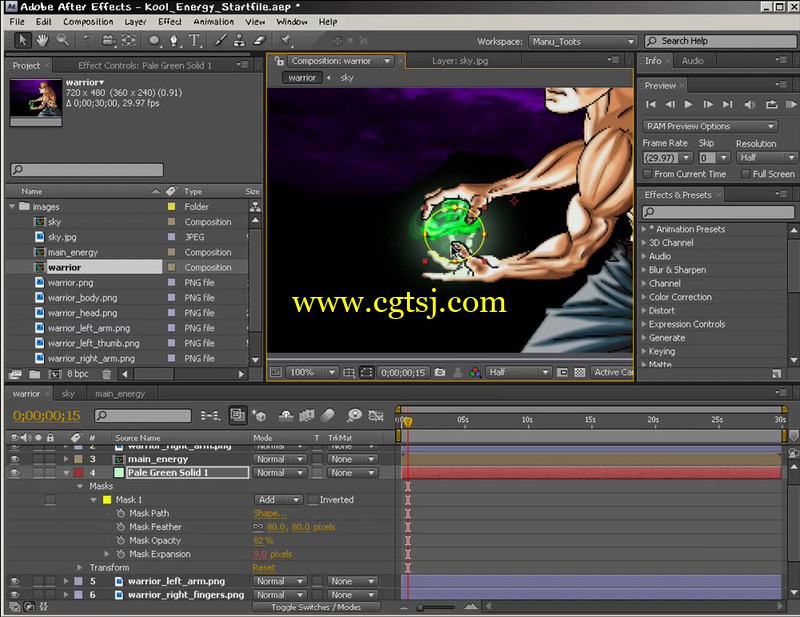Open the Effect menu

click(x=170, y=22)
